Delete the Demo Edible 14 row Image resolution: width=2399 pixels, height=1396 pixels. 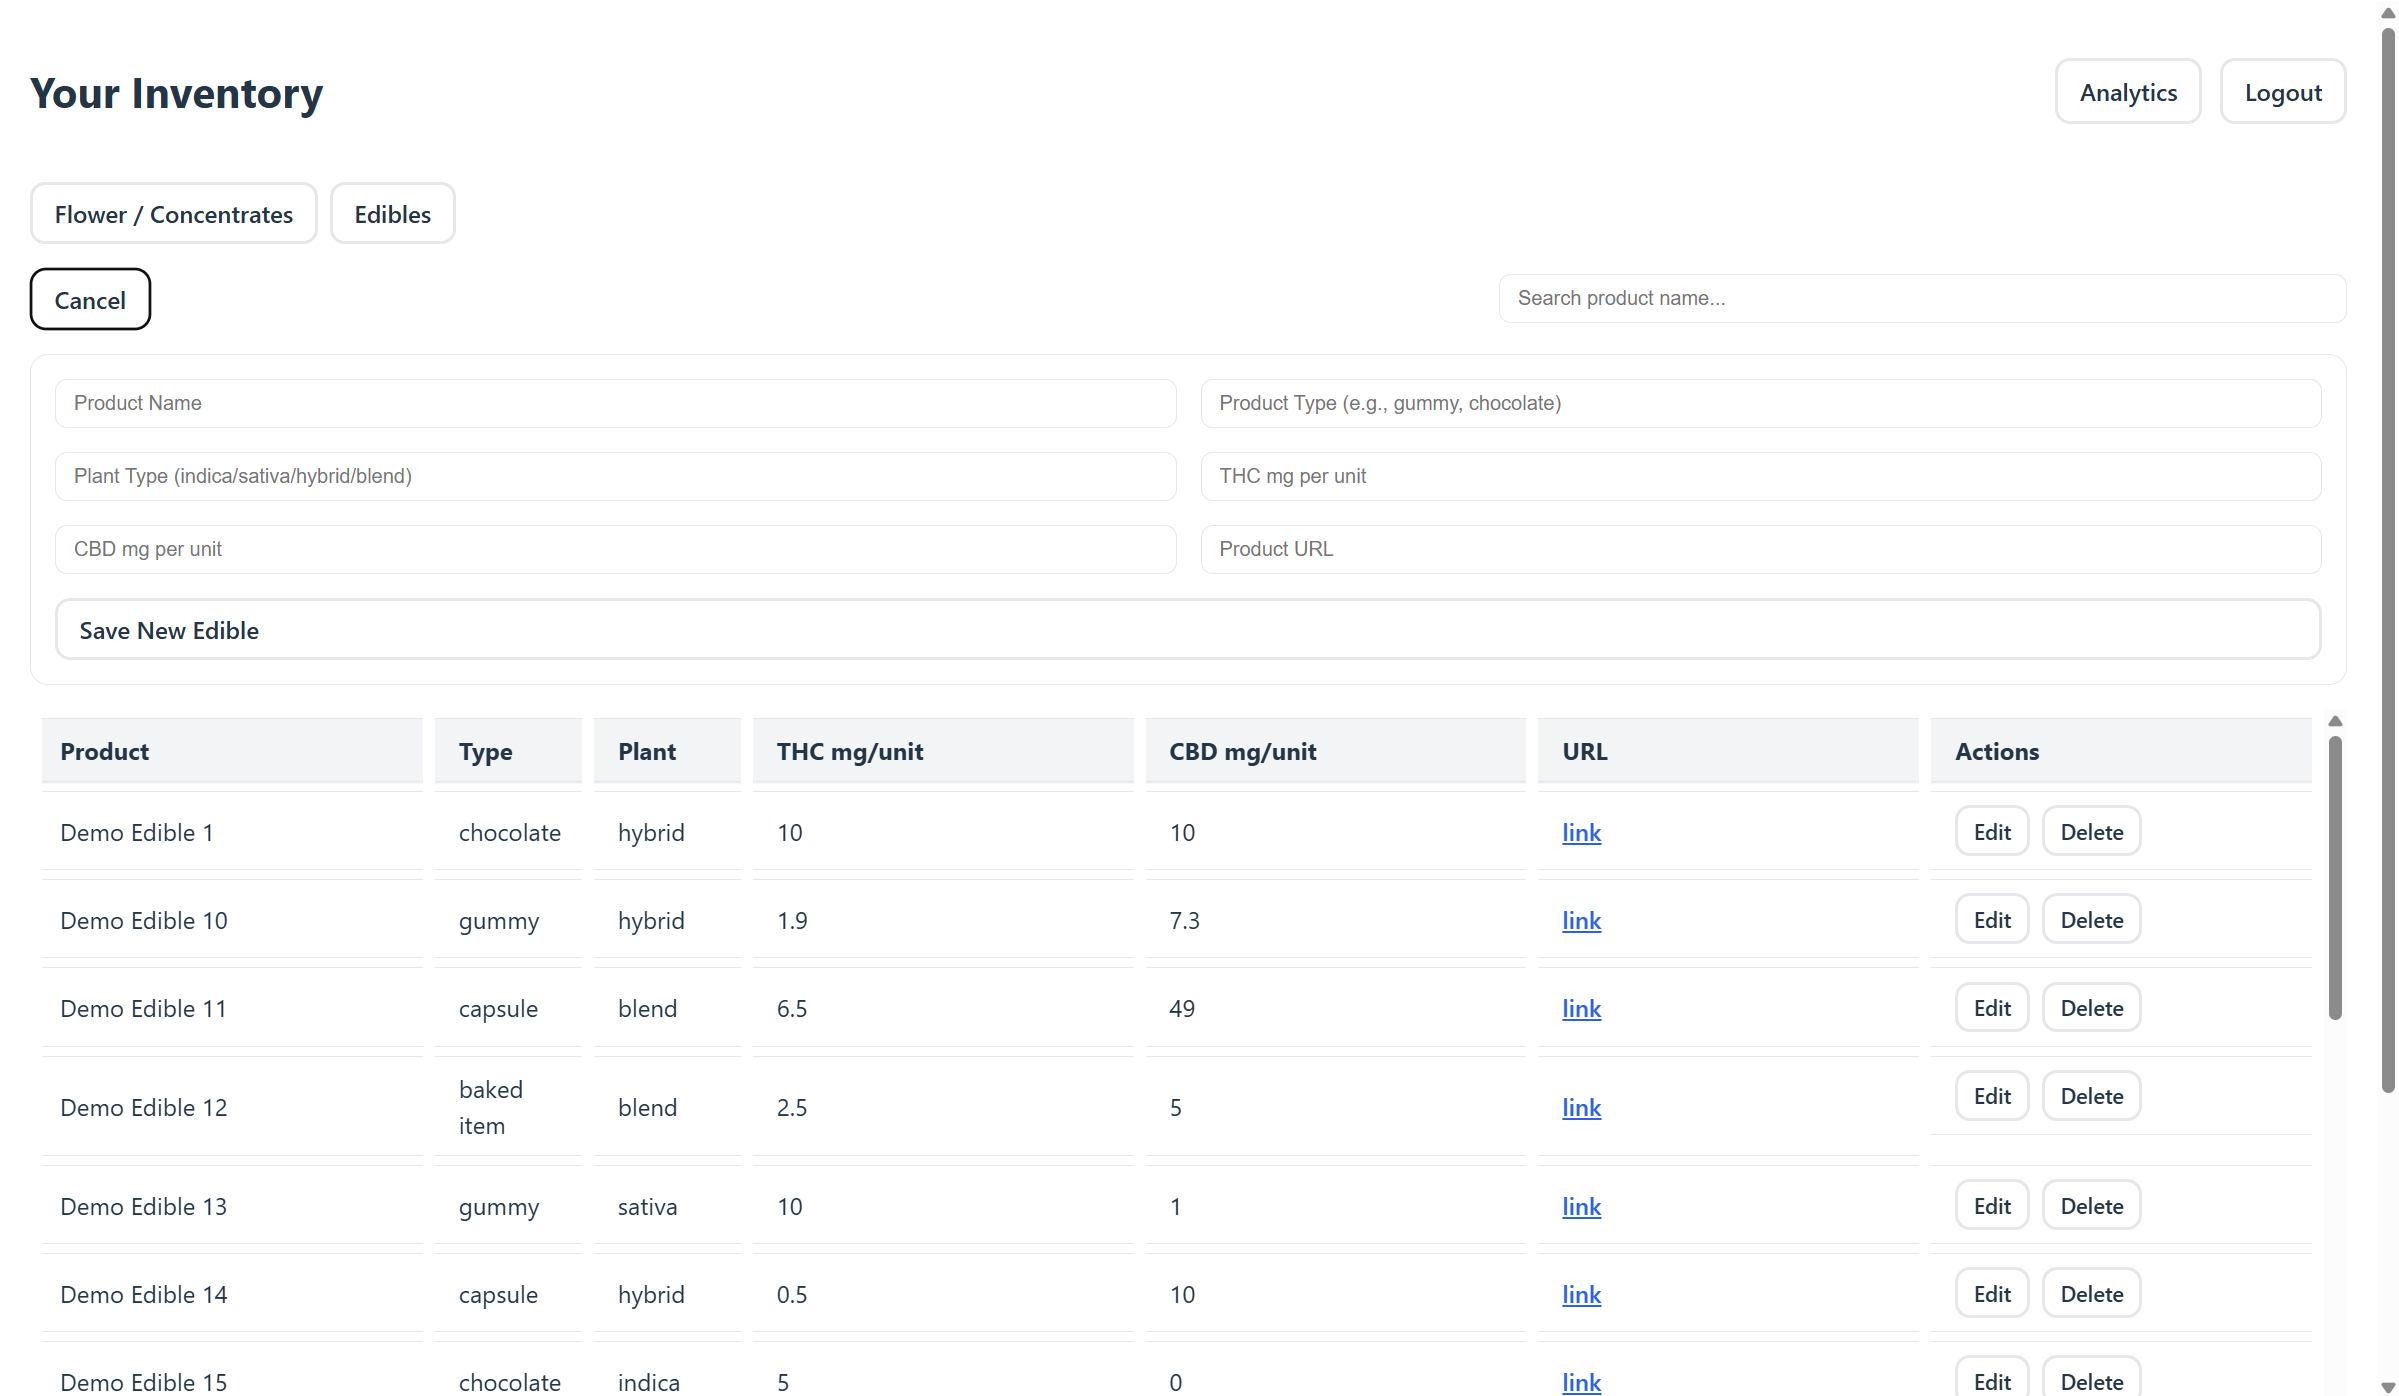click(2091, 1294)
